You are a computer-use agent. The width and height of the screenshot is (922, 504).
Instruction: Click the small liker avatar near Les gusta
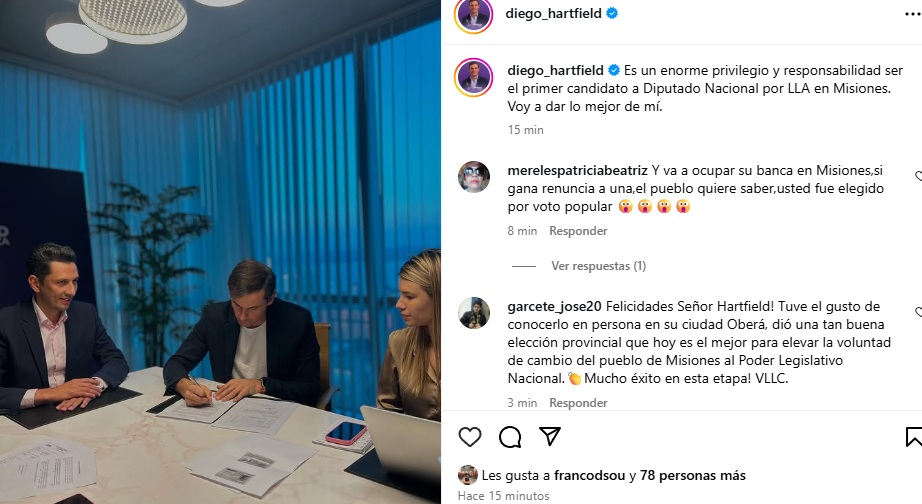pos(468,475)
